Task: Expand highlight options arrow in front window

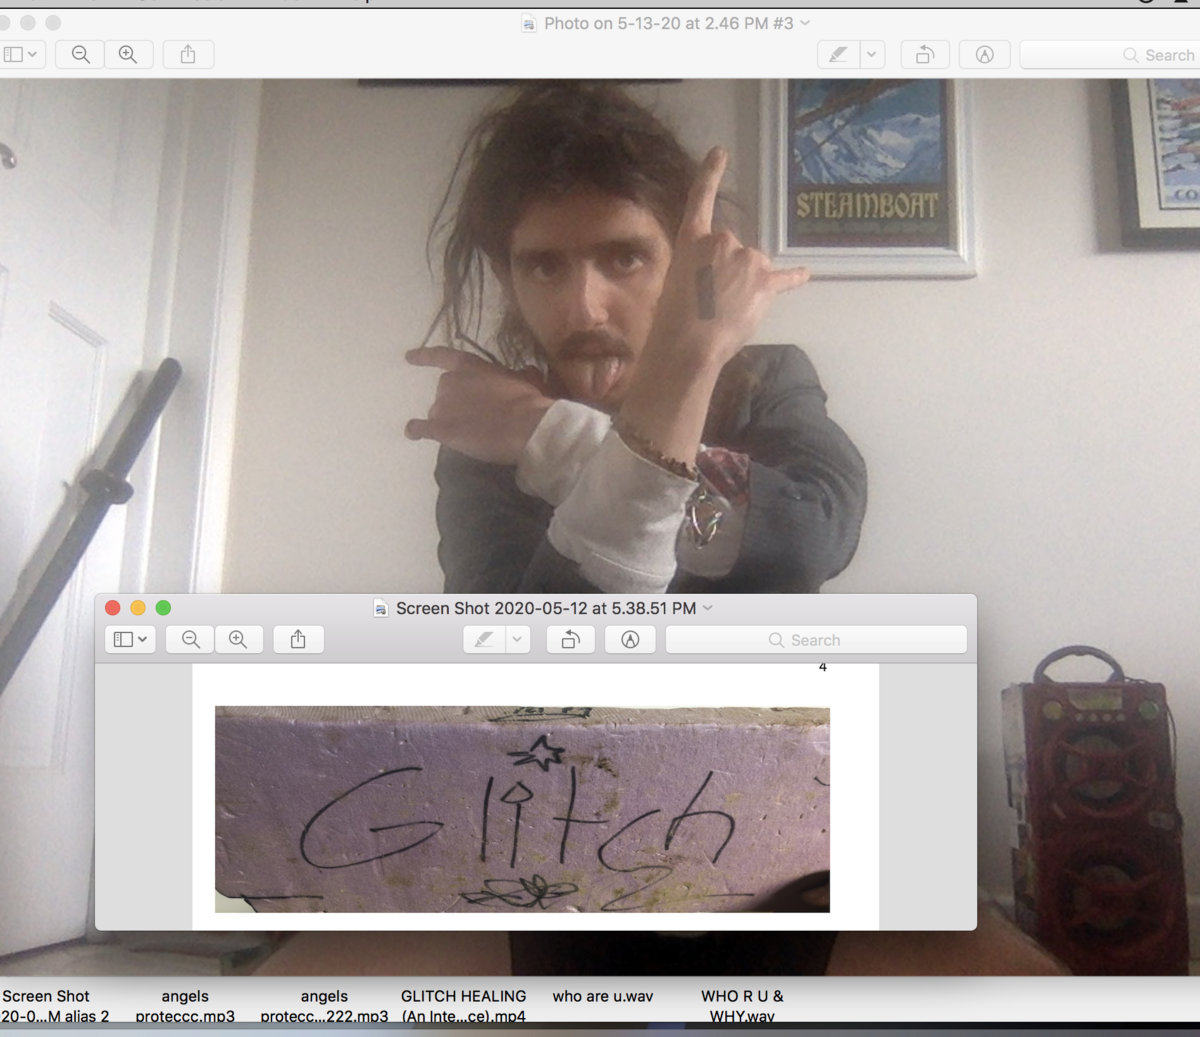Action: click(x=518, y=640)
